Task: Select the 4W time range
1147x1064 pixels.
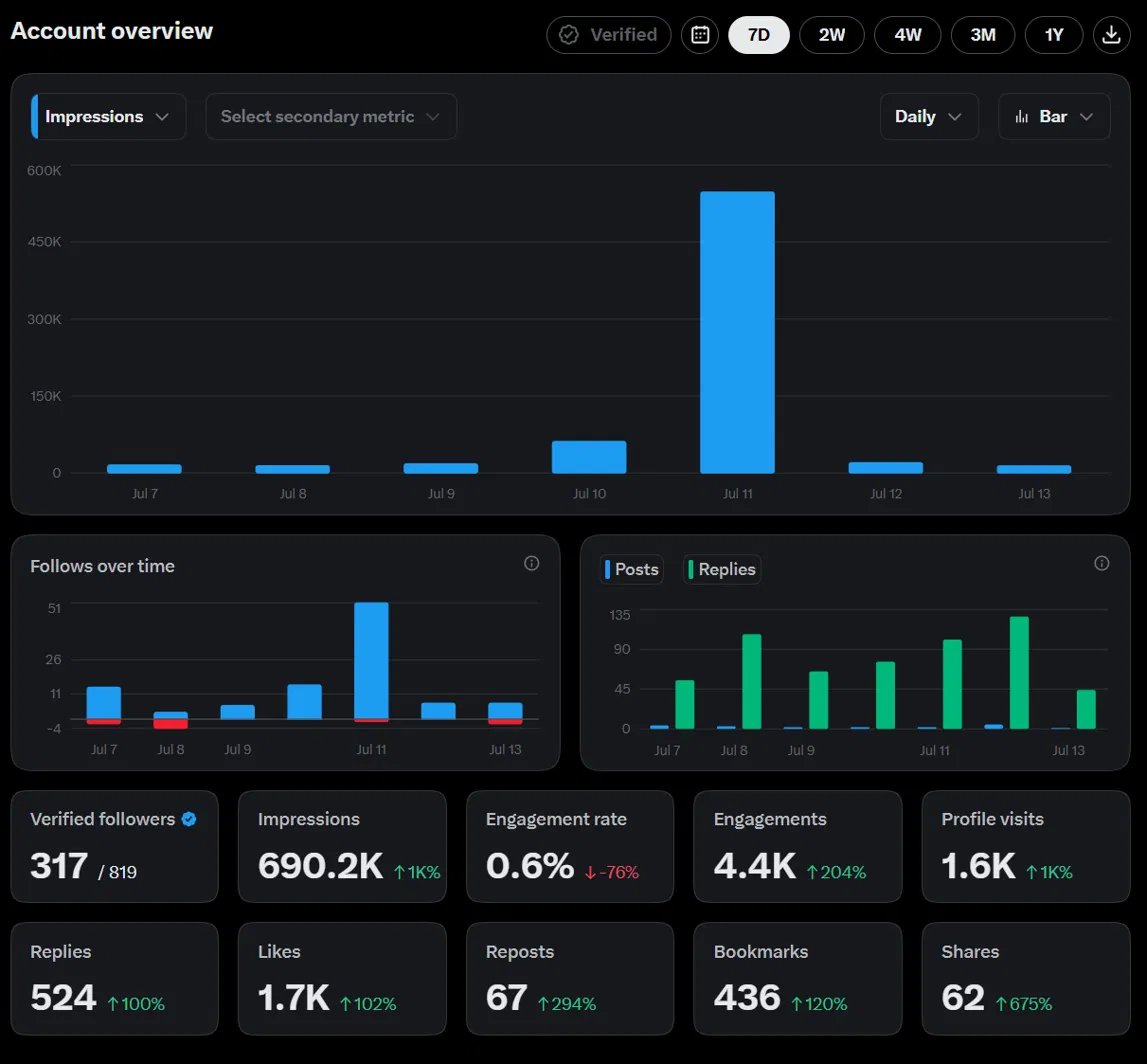Action: click(x=908, y=34)
